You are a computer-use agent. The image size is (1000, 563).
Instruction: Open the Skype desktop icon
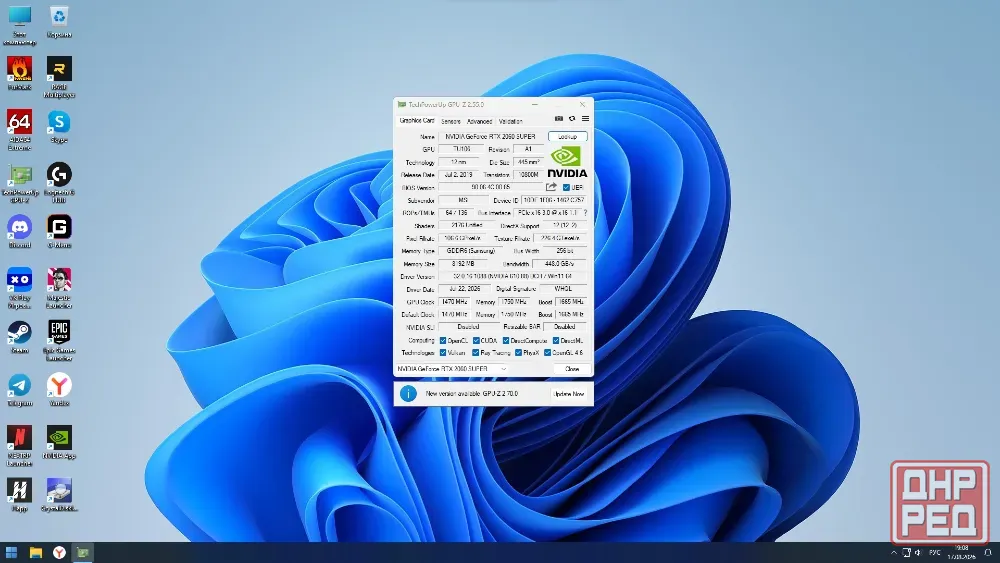(x=59, y=126)
